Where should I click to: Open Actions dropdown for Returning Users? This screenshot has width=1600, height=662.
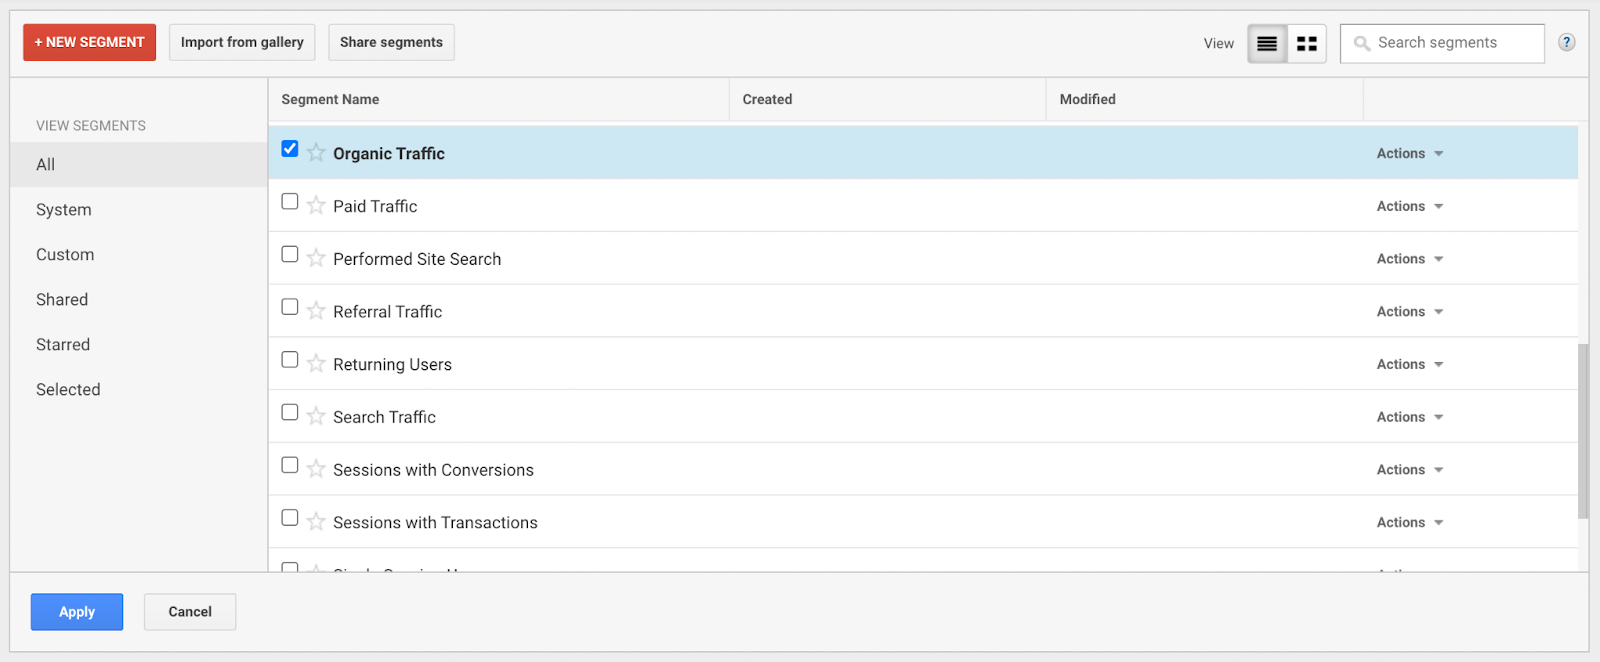1410,364
